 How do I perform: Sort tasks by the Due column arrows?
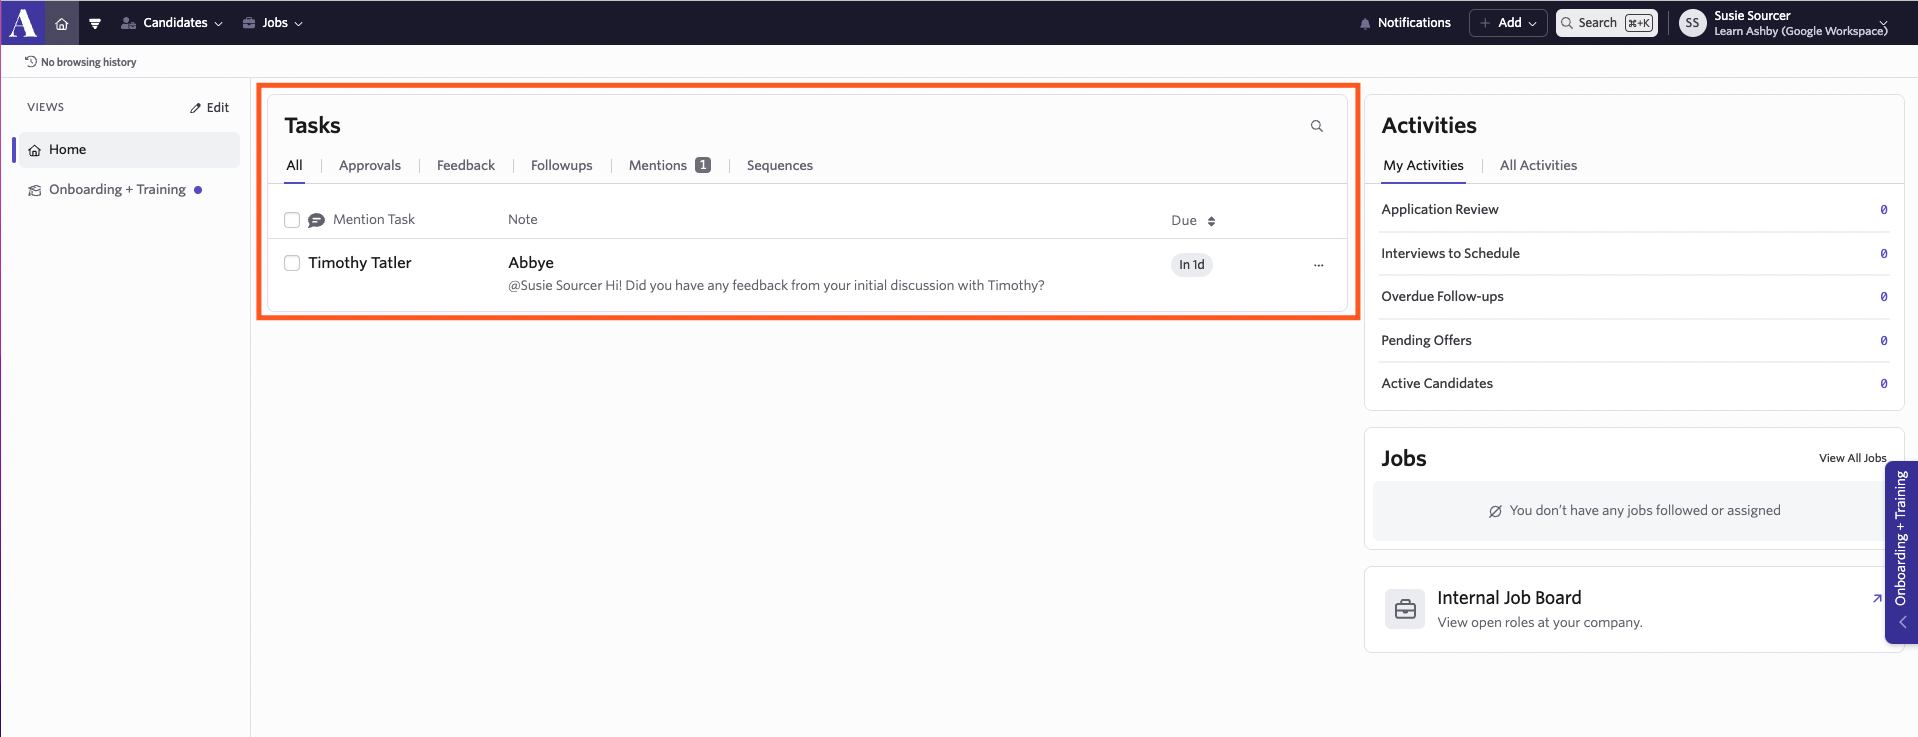[x=1211, y=221]
